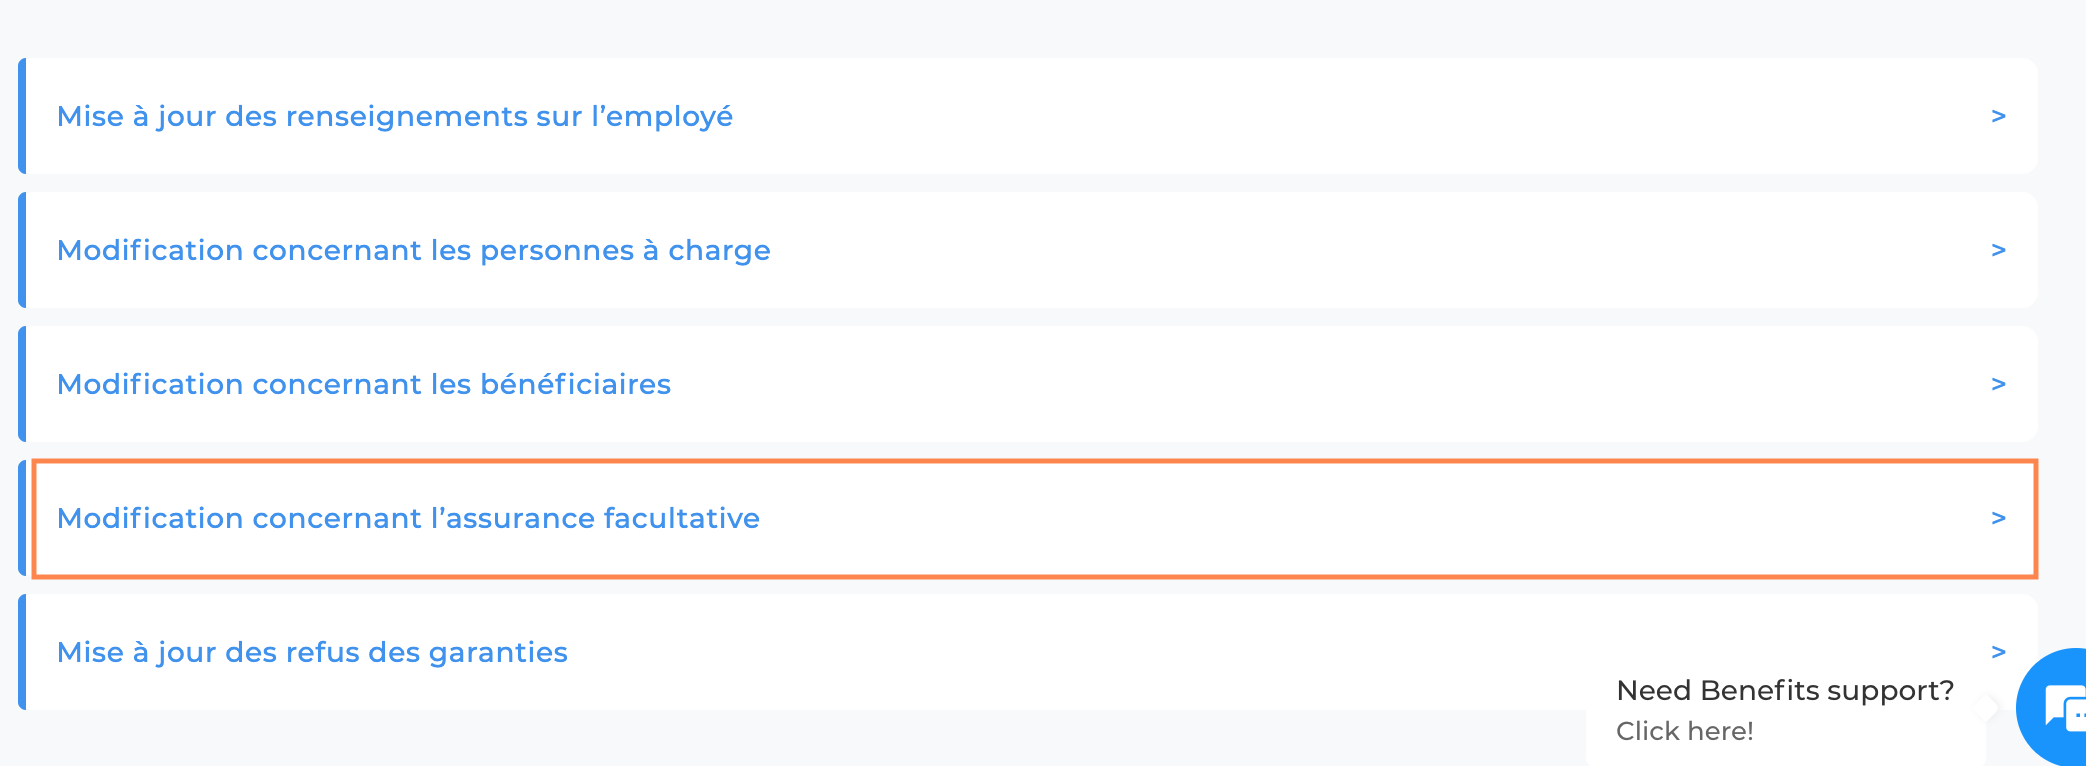Click the "Need Benefits support?" heading
Screen dimensions: 2086x766
pos(1785,690)
